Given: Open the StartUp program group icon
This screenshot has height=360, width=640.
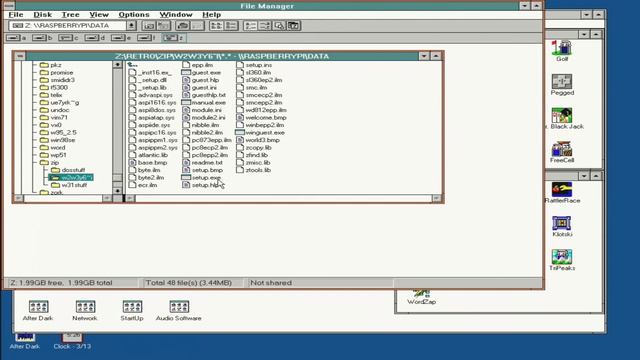Looking at the screenshot, I should [x=132, y=311].
